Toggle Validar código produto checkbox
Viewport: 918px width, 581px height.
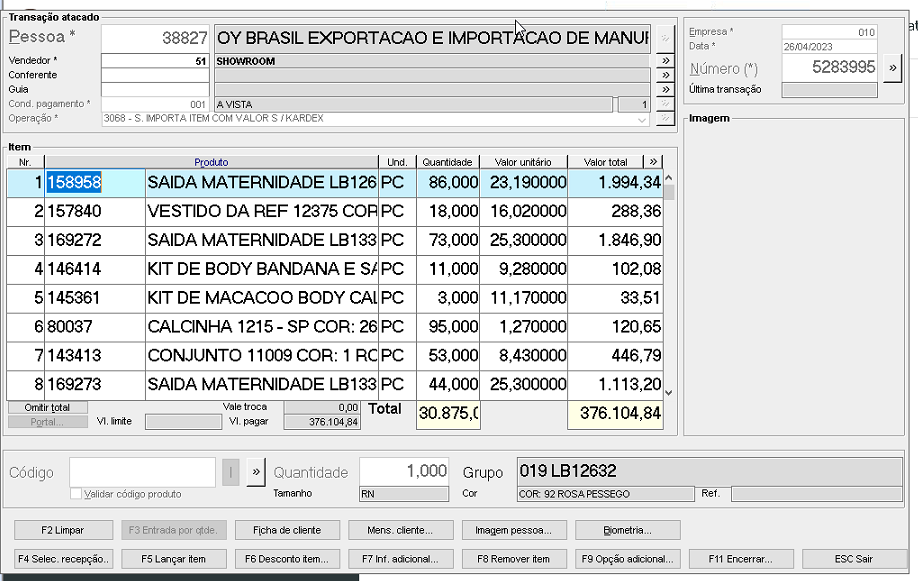coord(76,494)
